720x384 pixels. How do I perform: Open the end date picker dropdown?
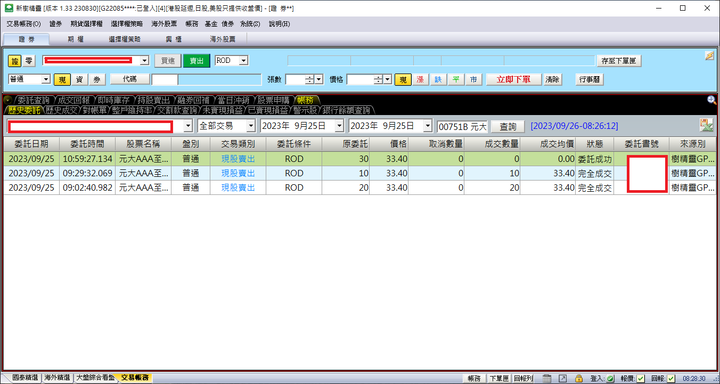click(x=428, y=126)
